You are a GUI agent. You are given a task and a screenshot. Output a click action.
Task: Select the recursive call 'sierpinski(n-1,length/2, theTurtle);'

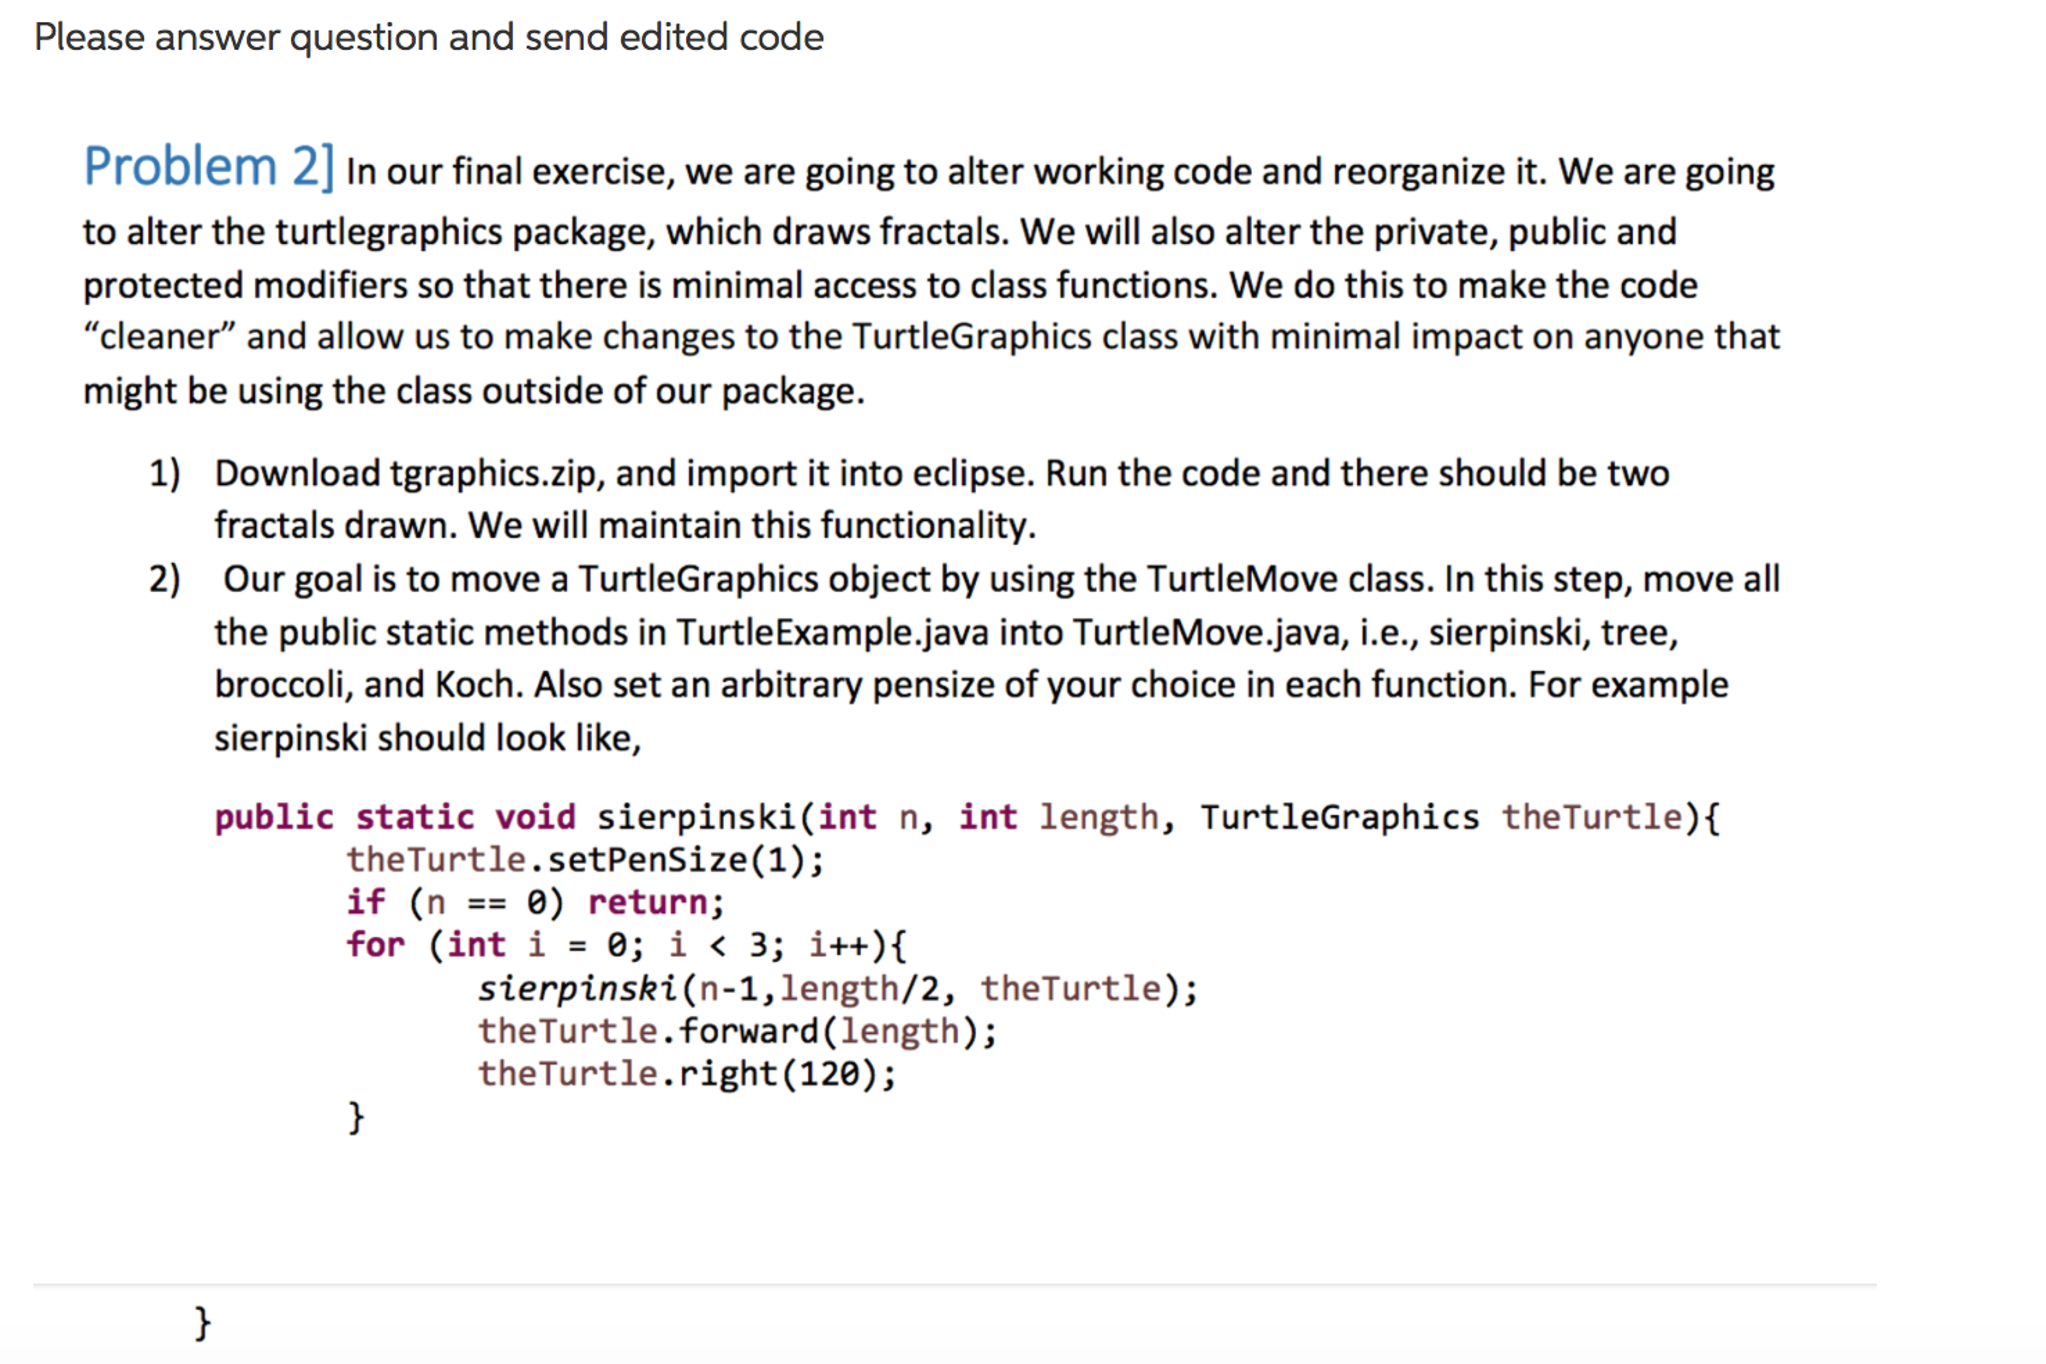pyautogui.click(x=838, y=987)
